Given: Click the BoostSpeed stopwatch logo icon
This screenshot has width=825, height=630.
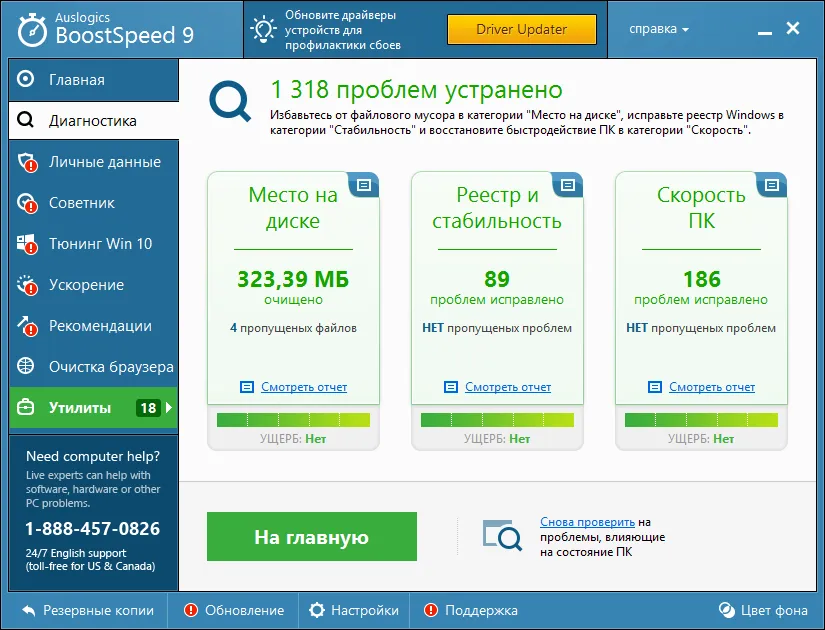Looking at the screenshot, I should pos(32,31).
